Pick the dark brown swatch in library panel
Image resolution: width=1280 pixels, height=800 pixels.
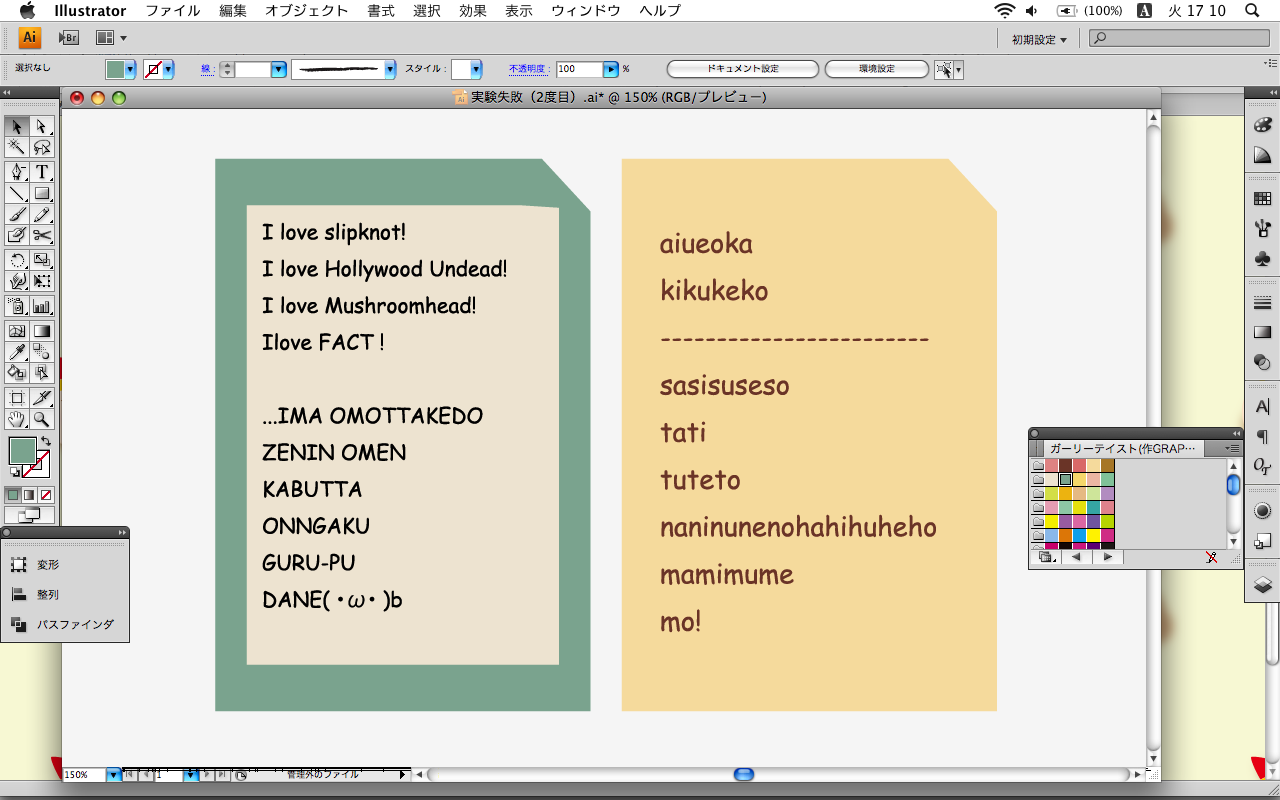point(1066,465)
